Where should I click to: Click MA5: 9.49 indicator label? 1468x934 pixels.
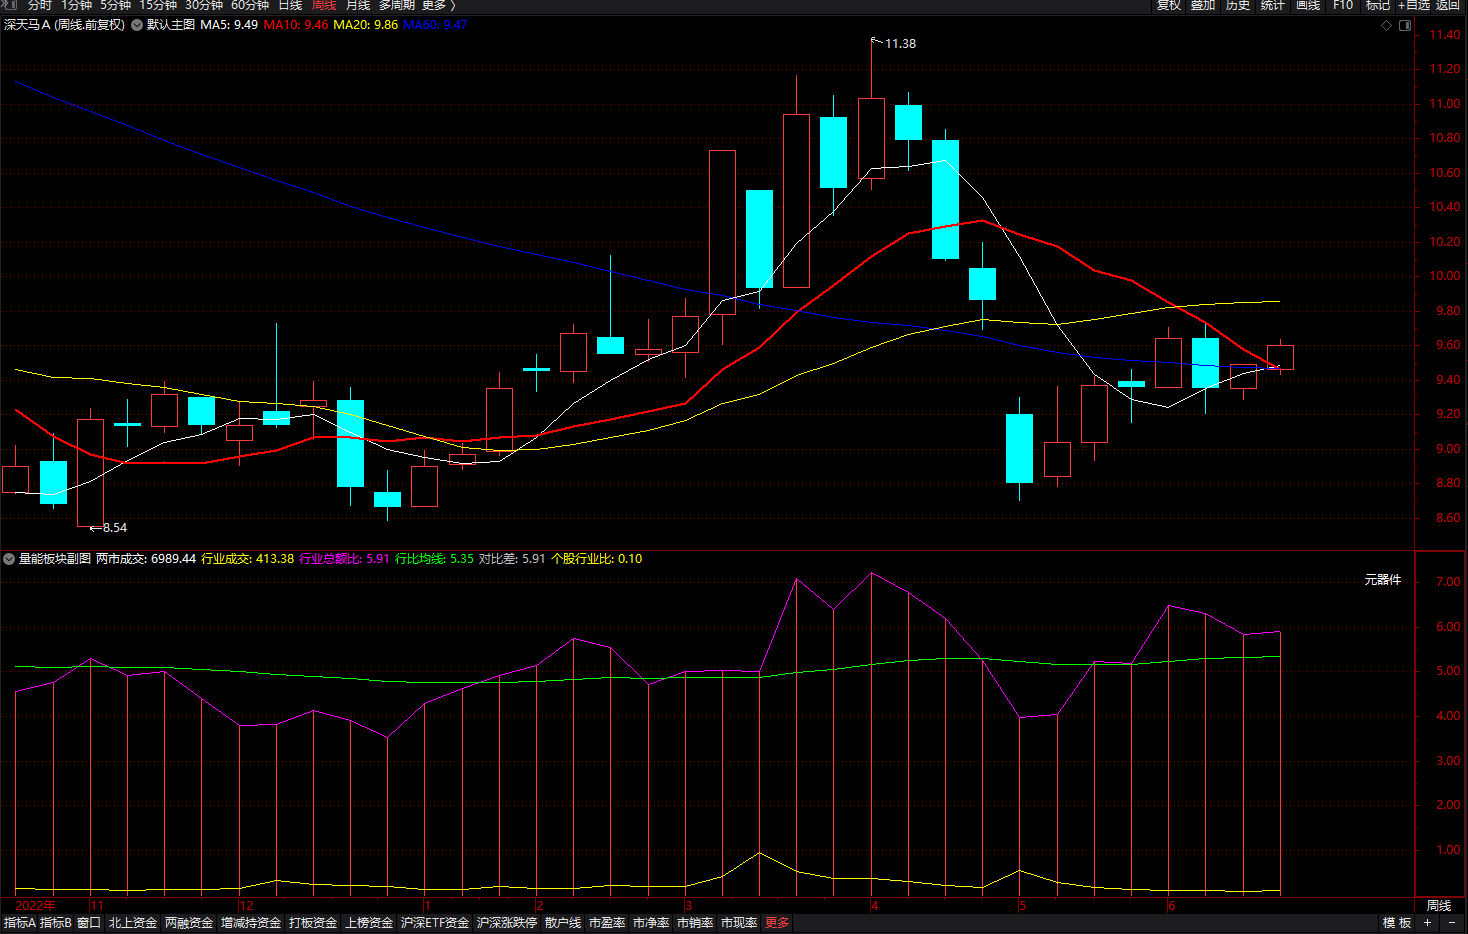click(x=229, y=25)
